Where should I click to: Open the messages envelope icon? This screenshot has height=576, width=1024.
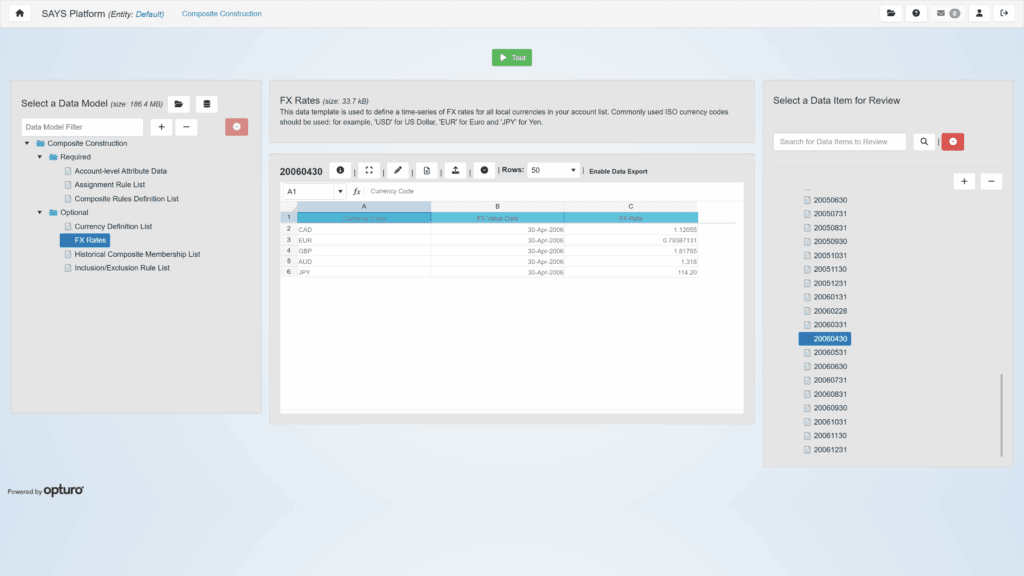tap(946, 14)
